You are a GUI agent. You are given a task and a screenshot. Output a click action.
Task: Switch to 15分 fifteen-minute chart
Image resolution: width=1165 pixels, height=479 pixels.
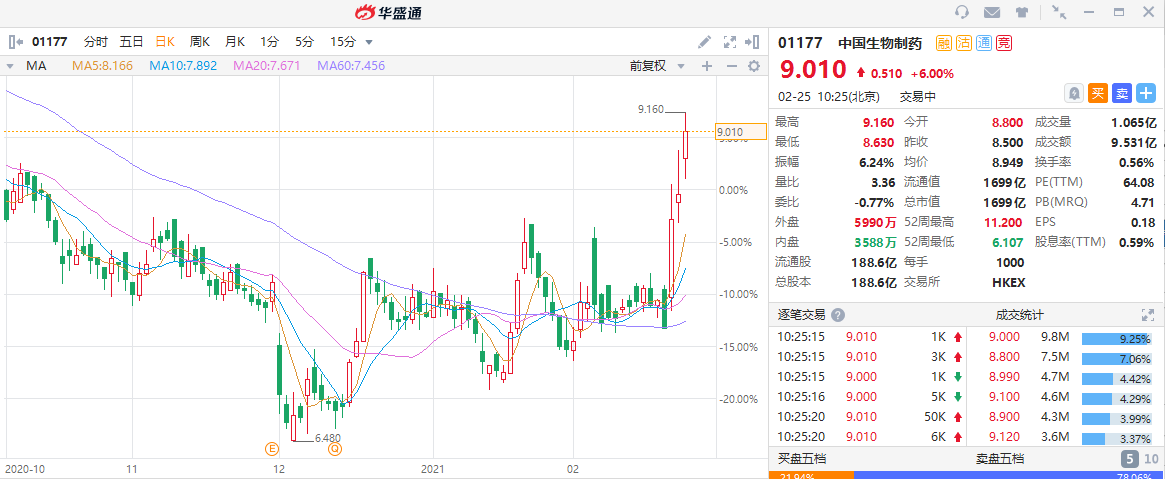pyautogui.click(x=343, y=42)
